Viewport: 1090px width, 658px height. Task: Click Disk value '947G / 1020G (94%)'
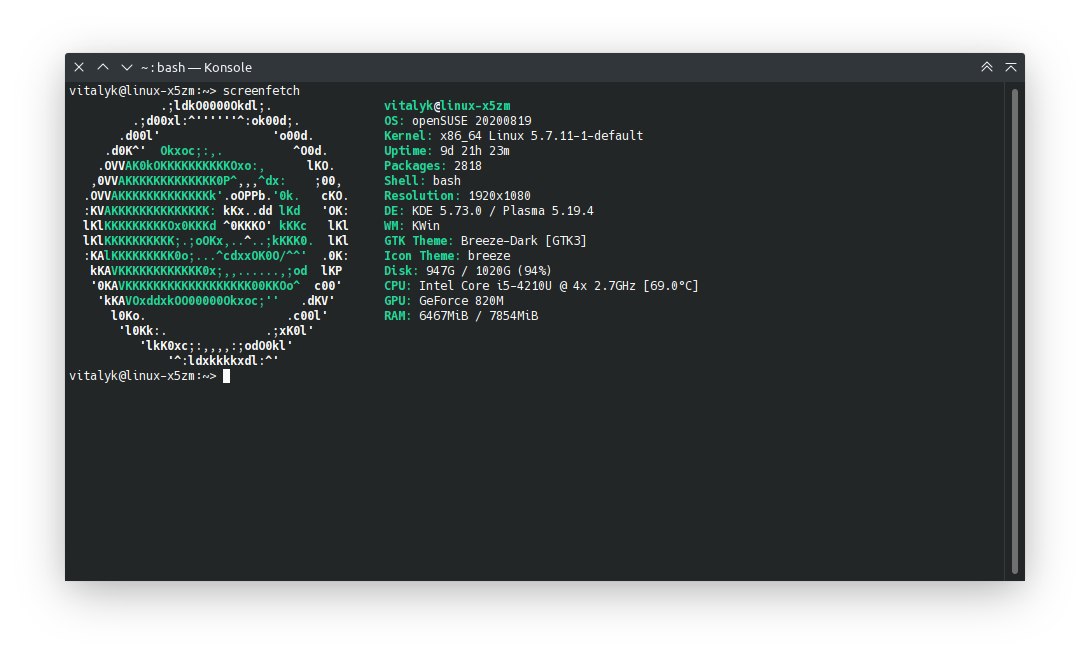click(x=489, y=271)
